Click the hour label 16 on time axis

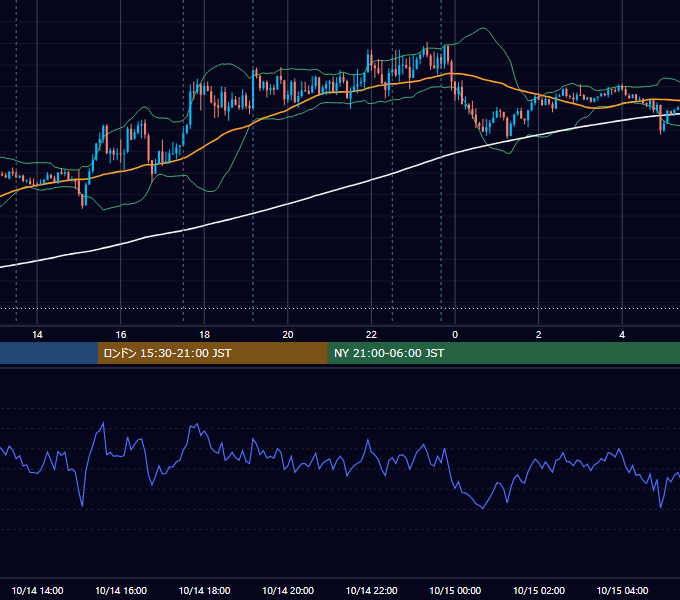121,335
